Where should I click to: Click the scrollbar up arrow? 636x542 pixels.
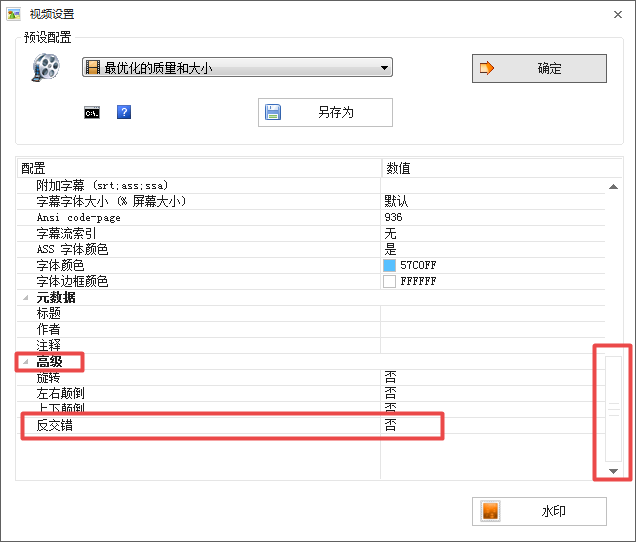[x=613, y=186]
